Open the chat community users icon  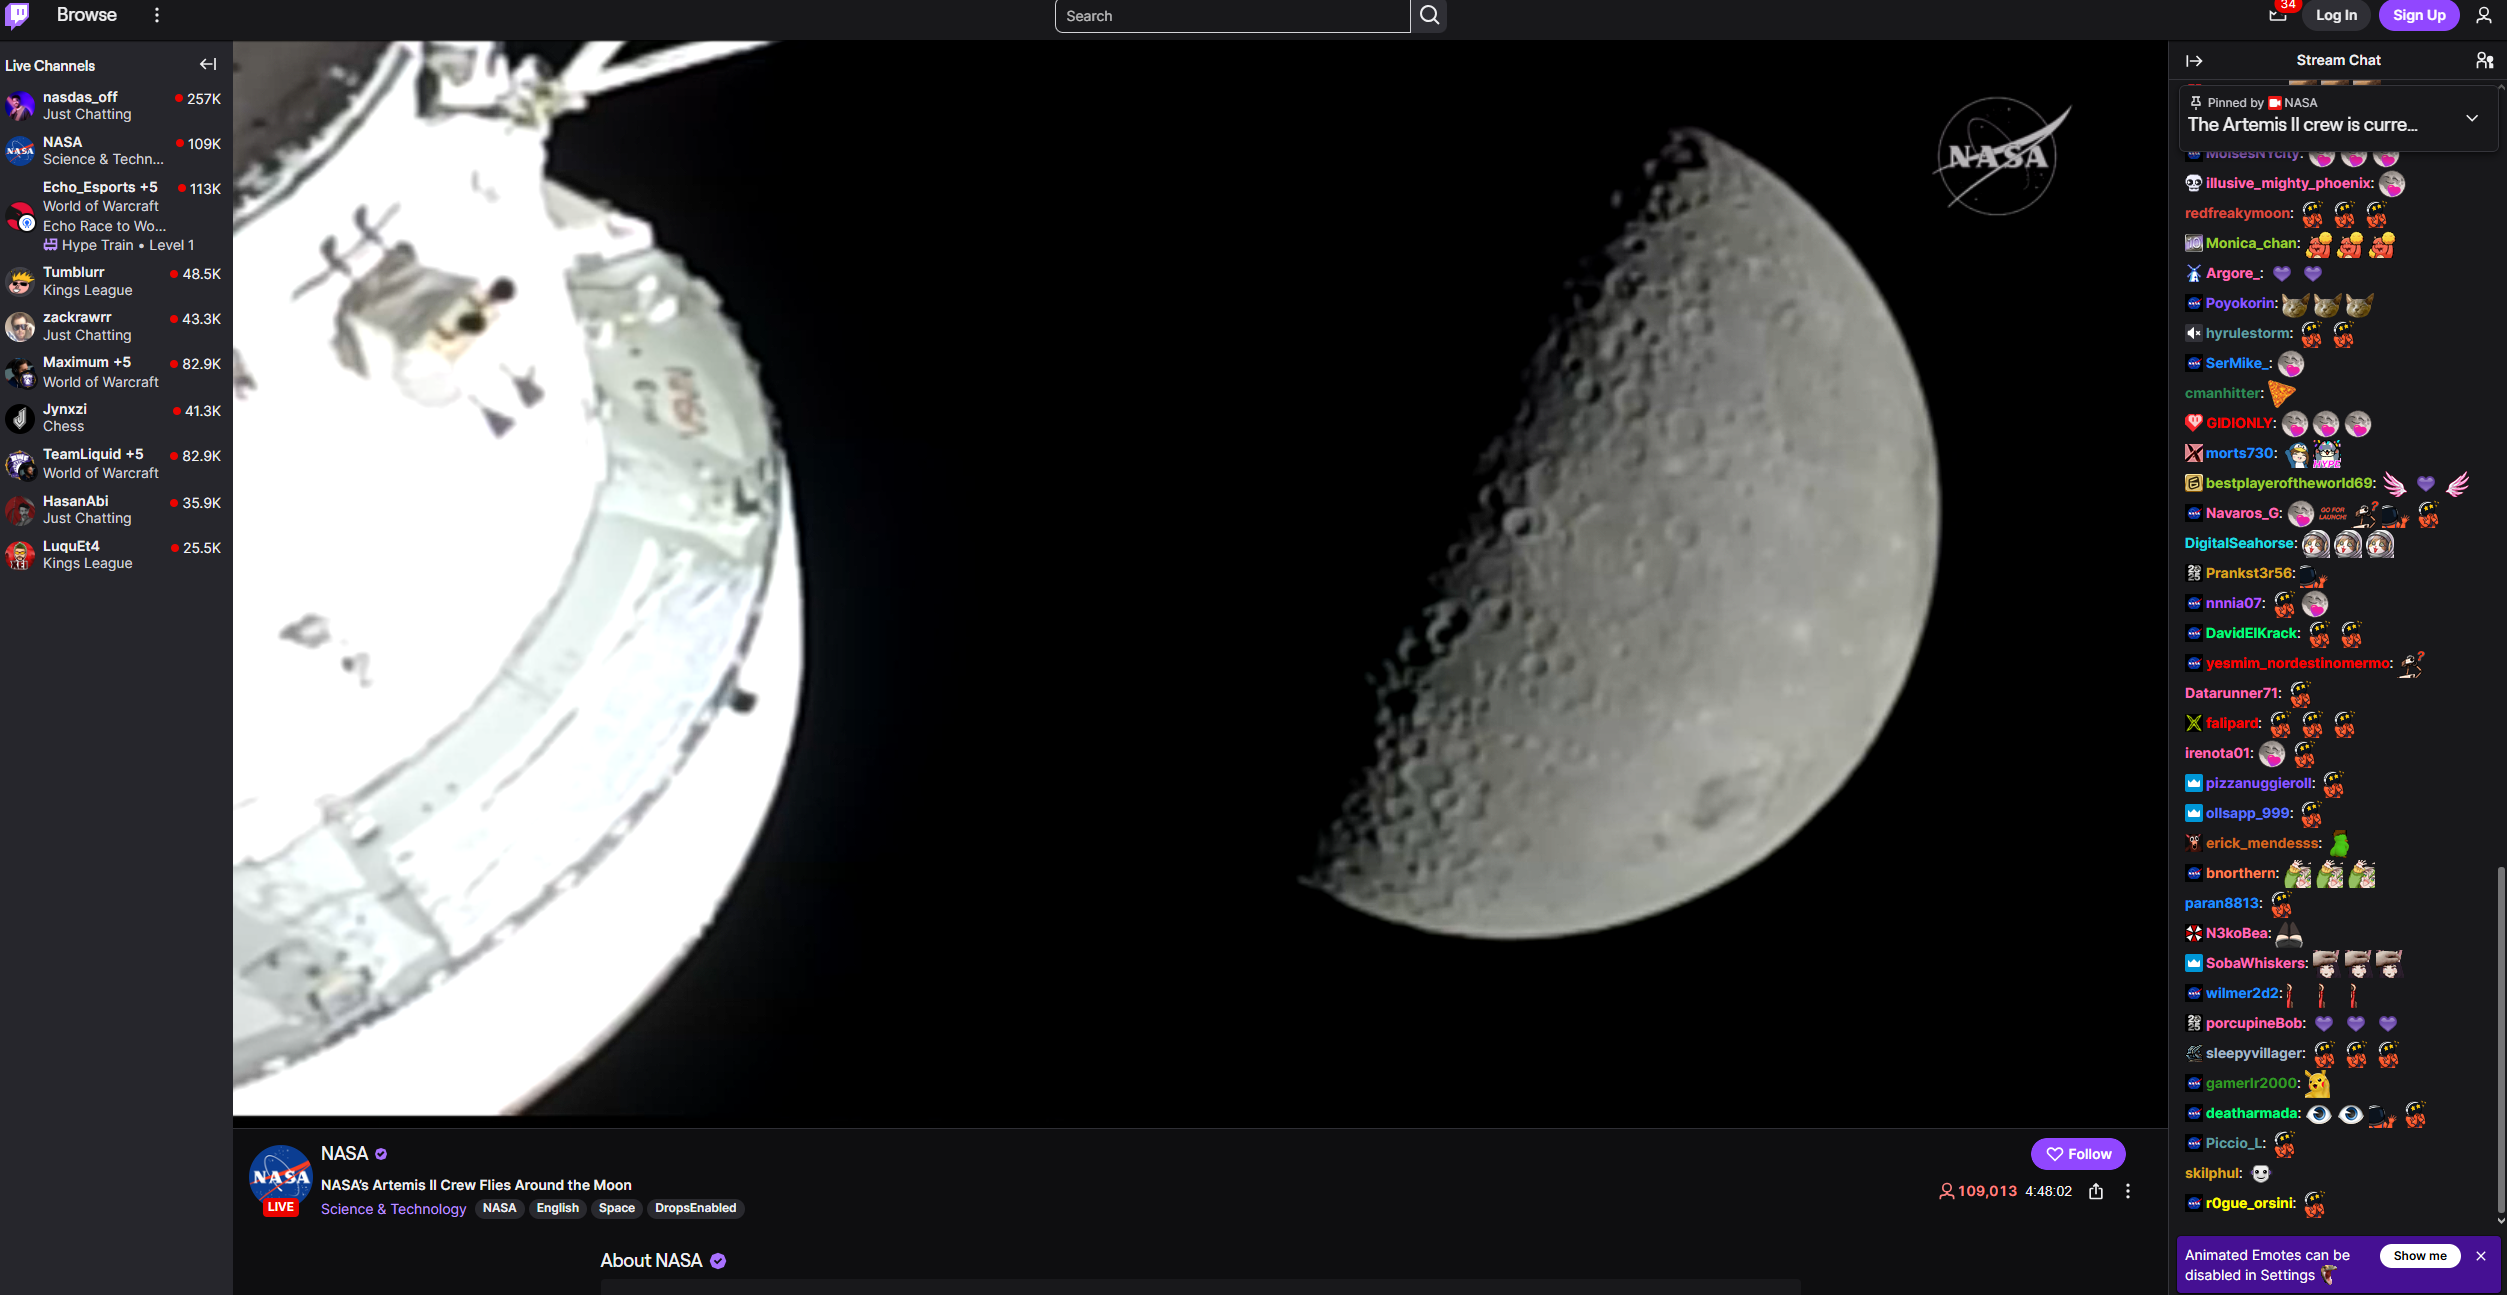click(x=2484, y=61)
